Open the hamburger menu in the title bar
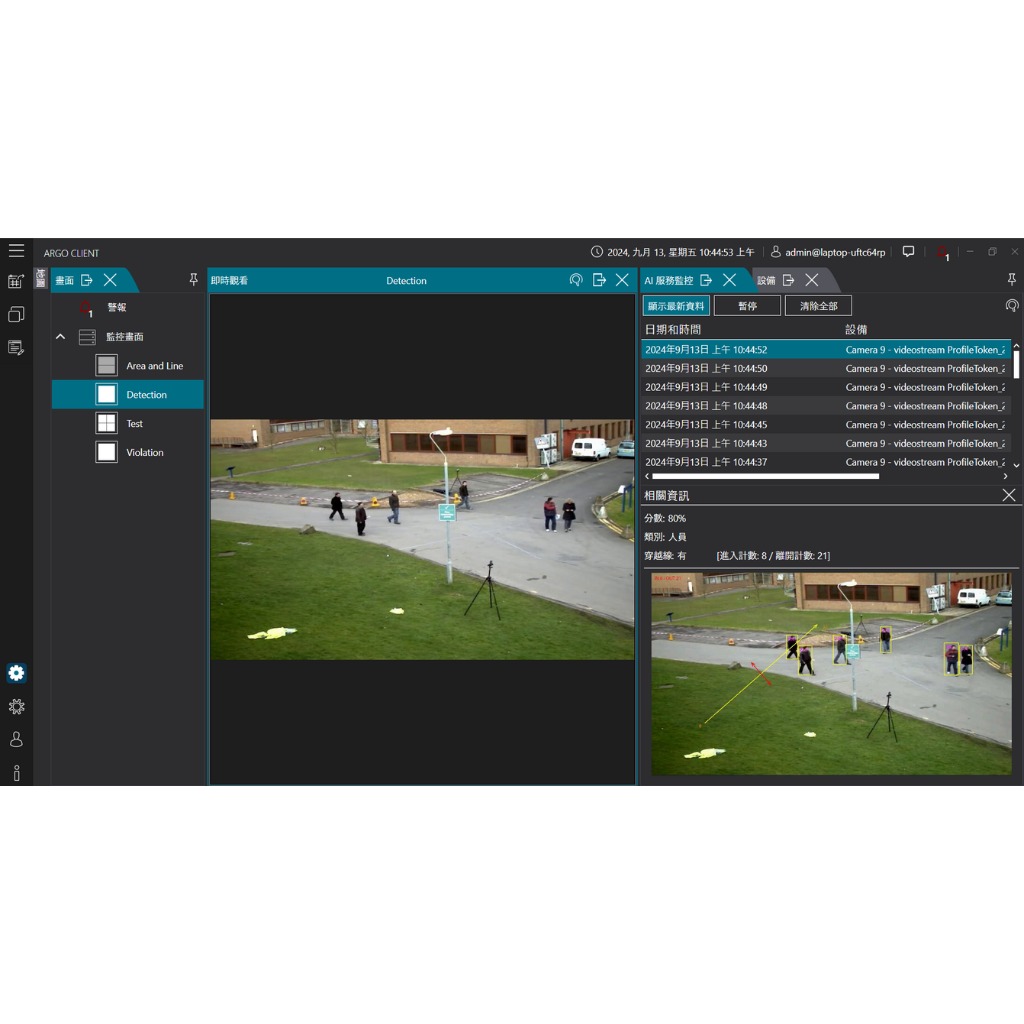The image size is (1024, 1024). (16, 251)
